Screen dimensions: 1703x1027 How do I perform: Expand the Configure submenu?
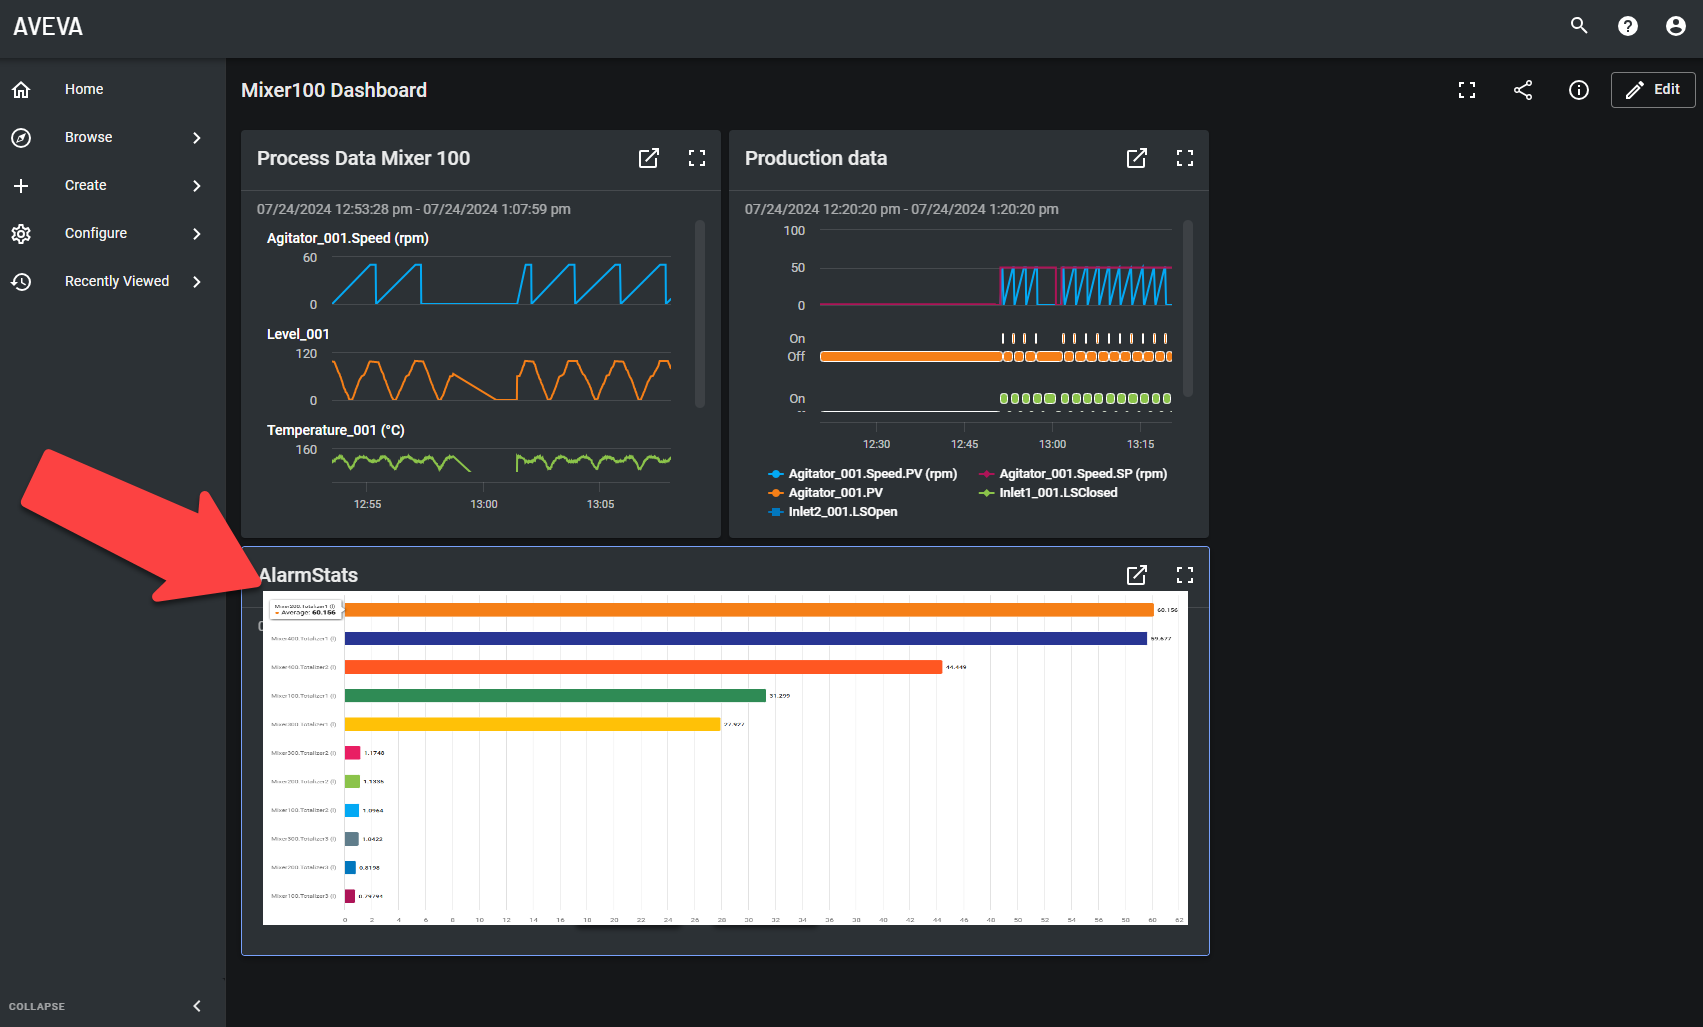click(197, 234)
